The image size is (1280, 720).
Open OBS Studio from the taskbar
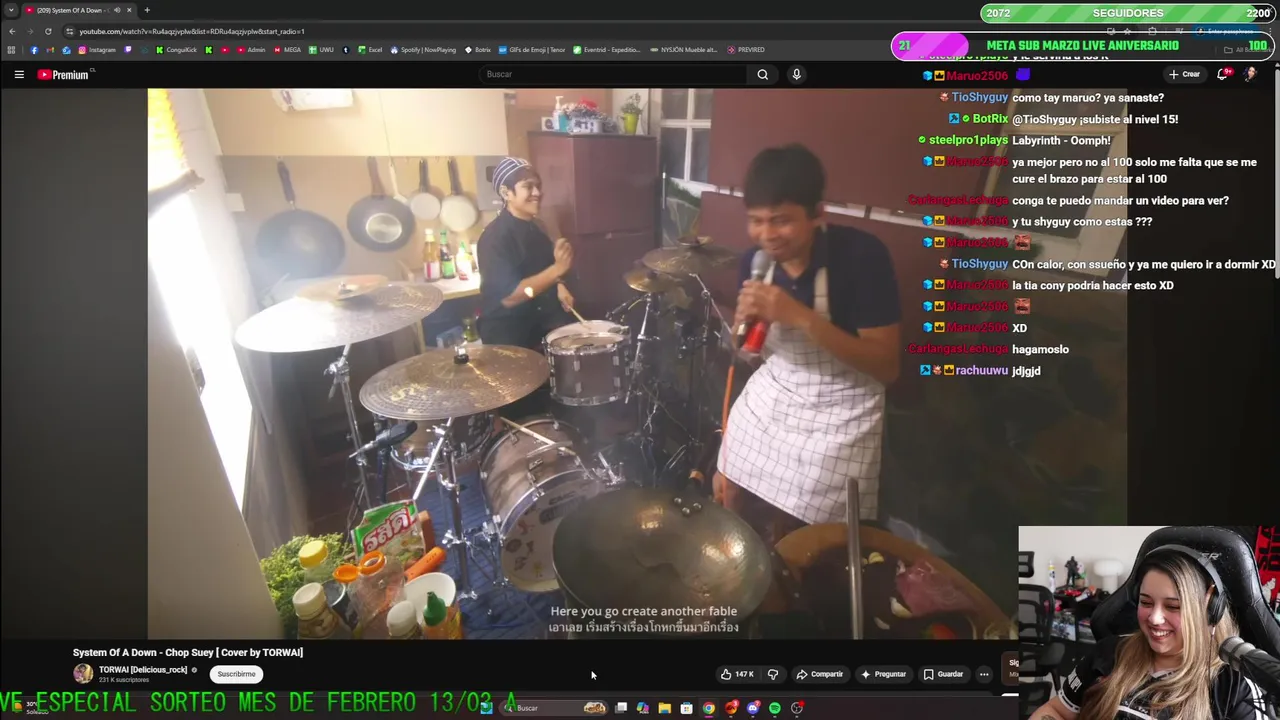(x=797, y=708)
